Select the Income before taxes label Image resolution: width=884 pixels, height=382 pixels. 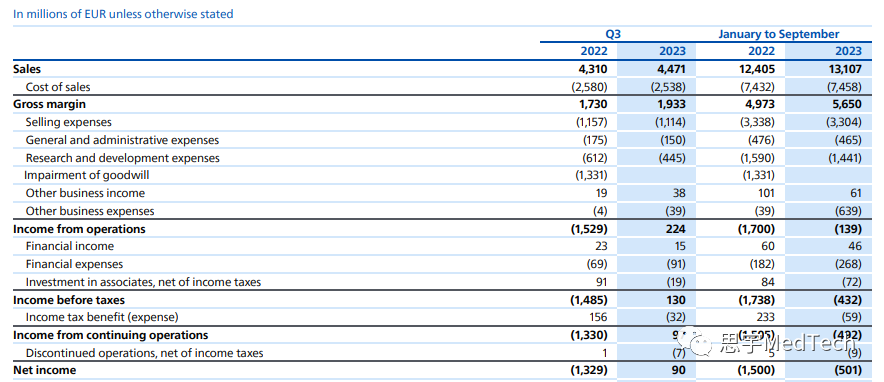pos(69,300)
